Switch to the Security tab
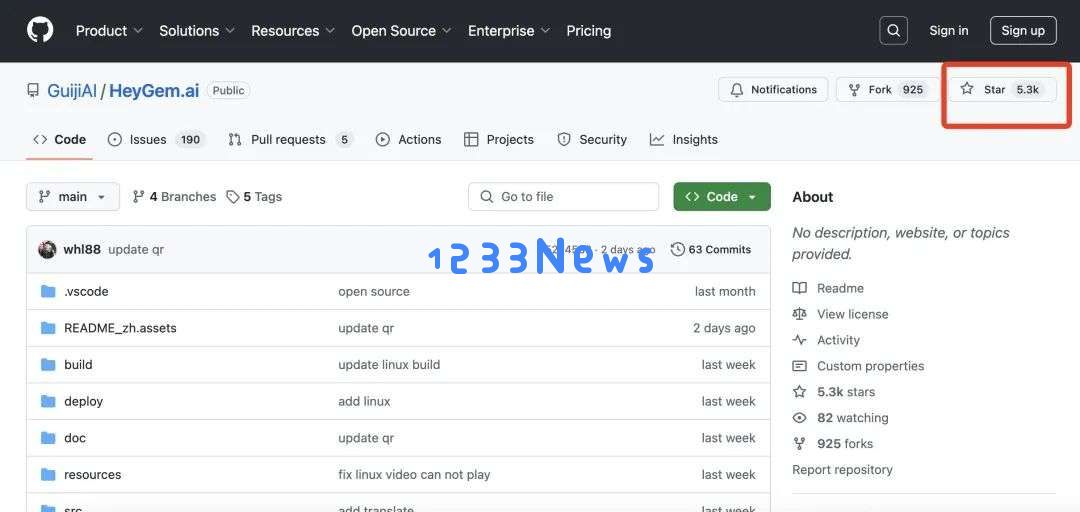The image size is (1080, 512). [x=592, y=139]
